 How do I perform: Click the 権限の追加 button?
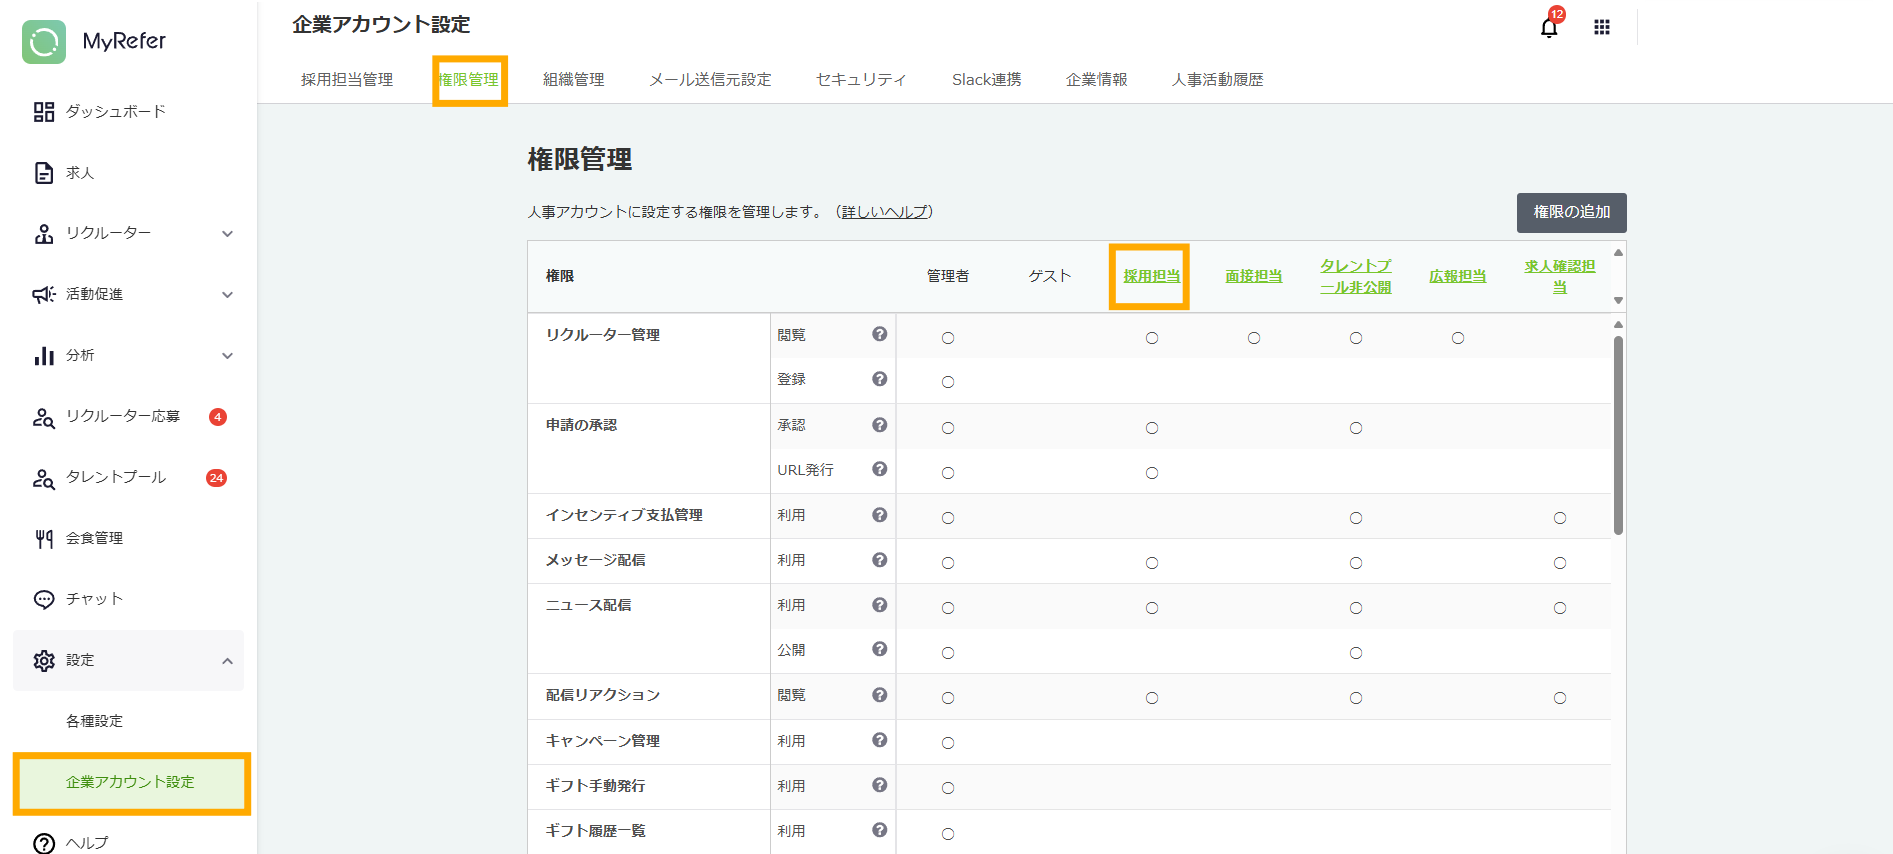coord(1571,212)
